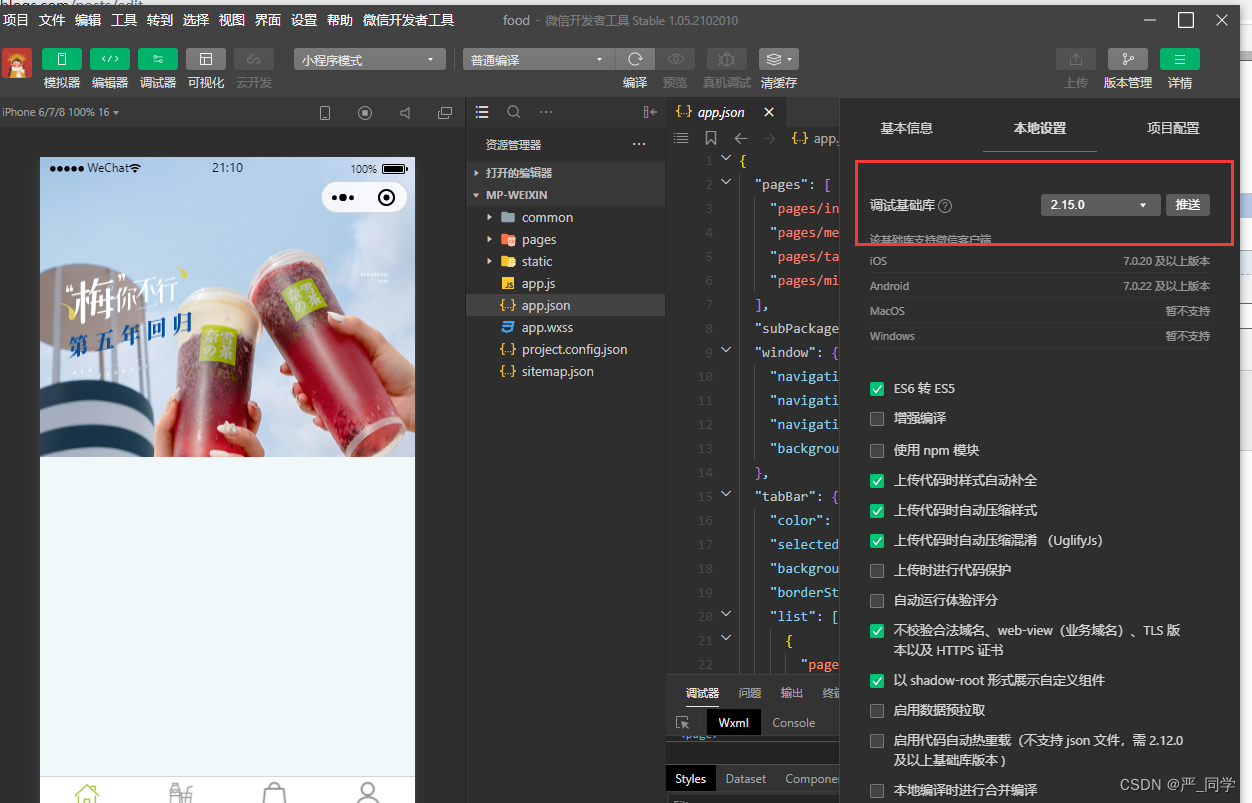Select the 编辑器 editor icon
Screen dimensions: 1252x803
tap(109, 58)
